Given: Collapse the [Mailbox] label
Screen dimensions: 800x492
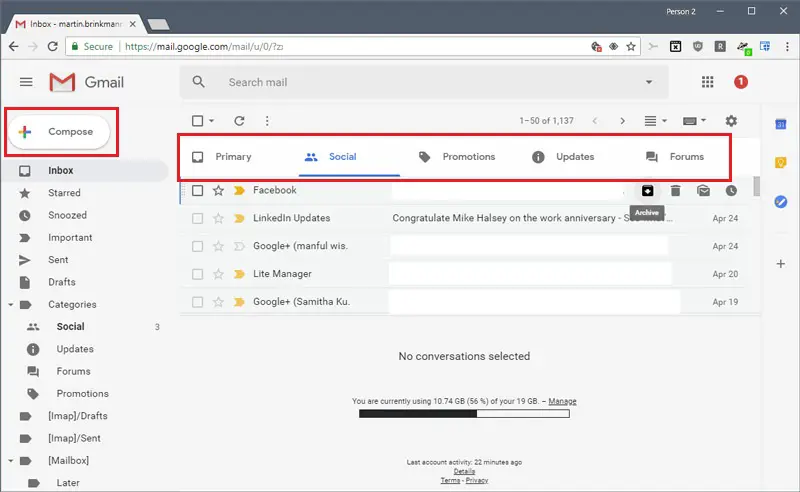Looking at the screenshot, I should click(10, 461).
